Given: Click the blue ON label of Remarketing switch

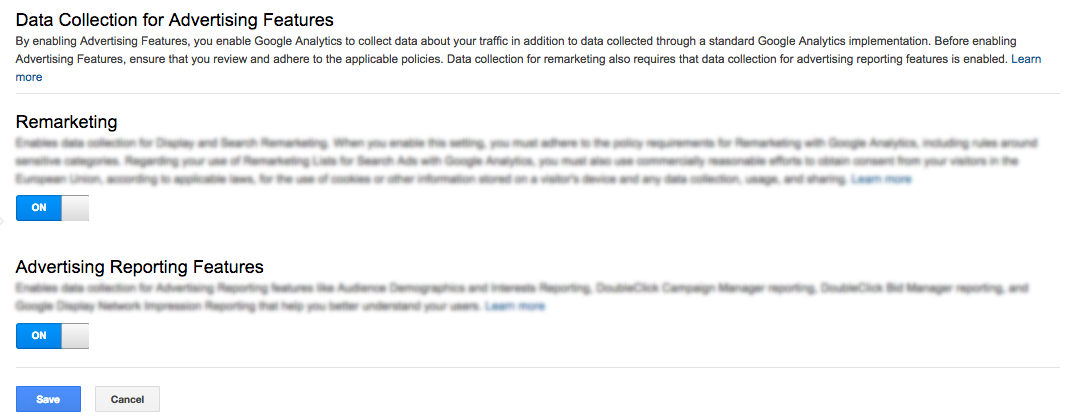Looking at the screenshot, I should 39,208.
